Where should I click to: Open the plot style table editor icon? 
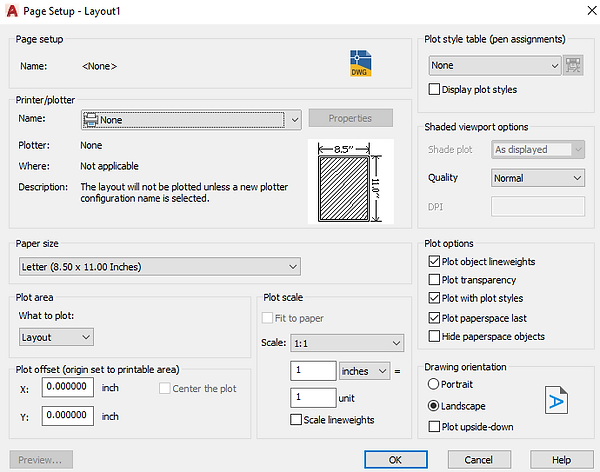[573, 65]
